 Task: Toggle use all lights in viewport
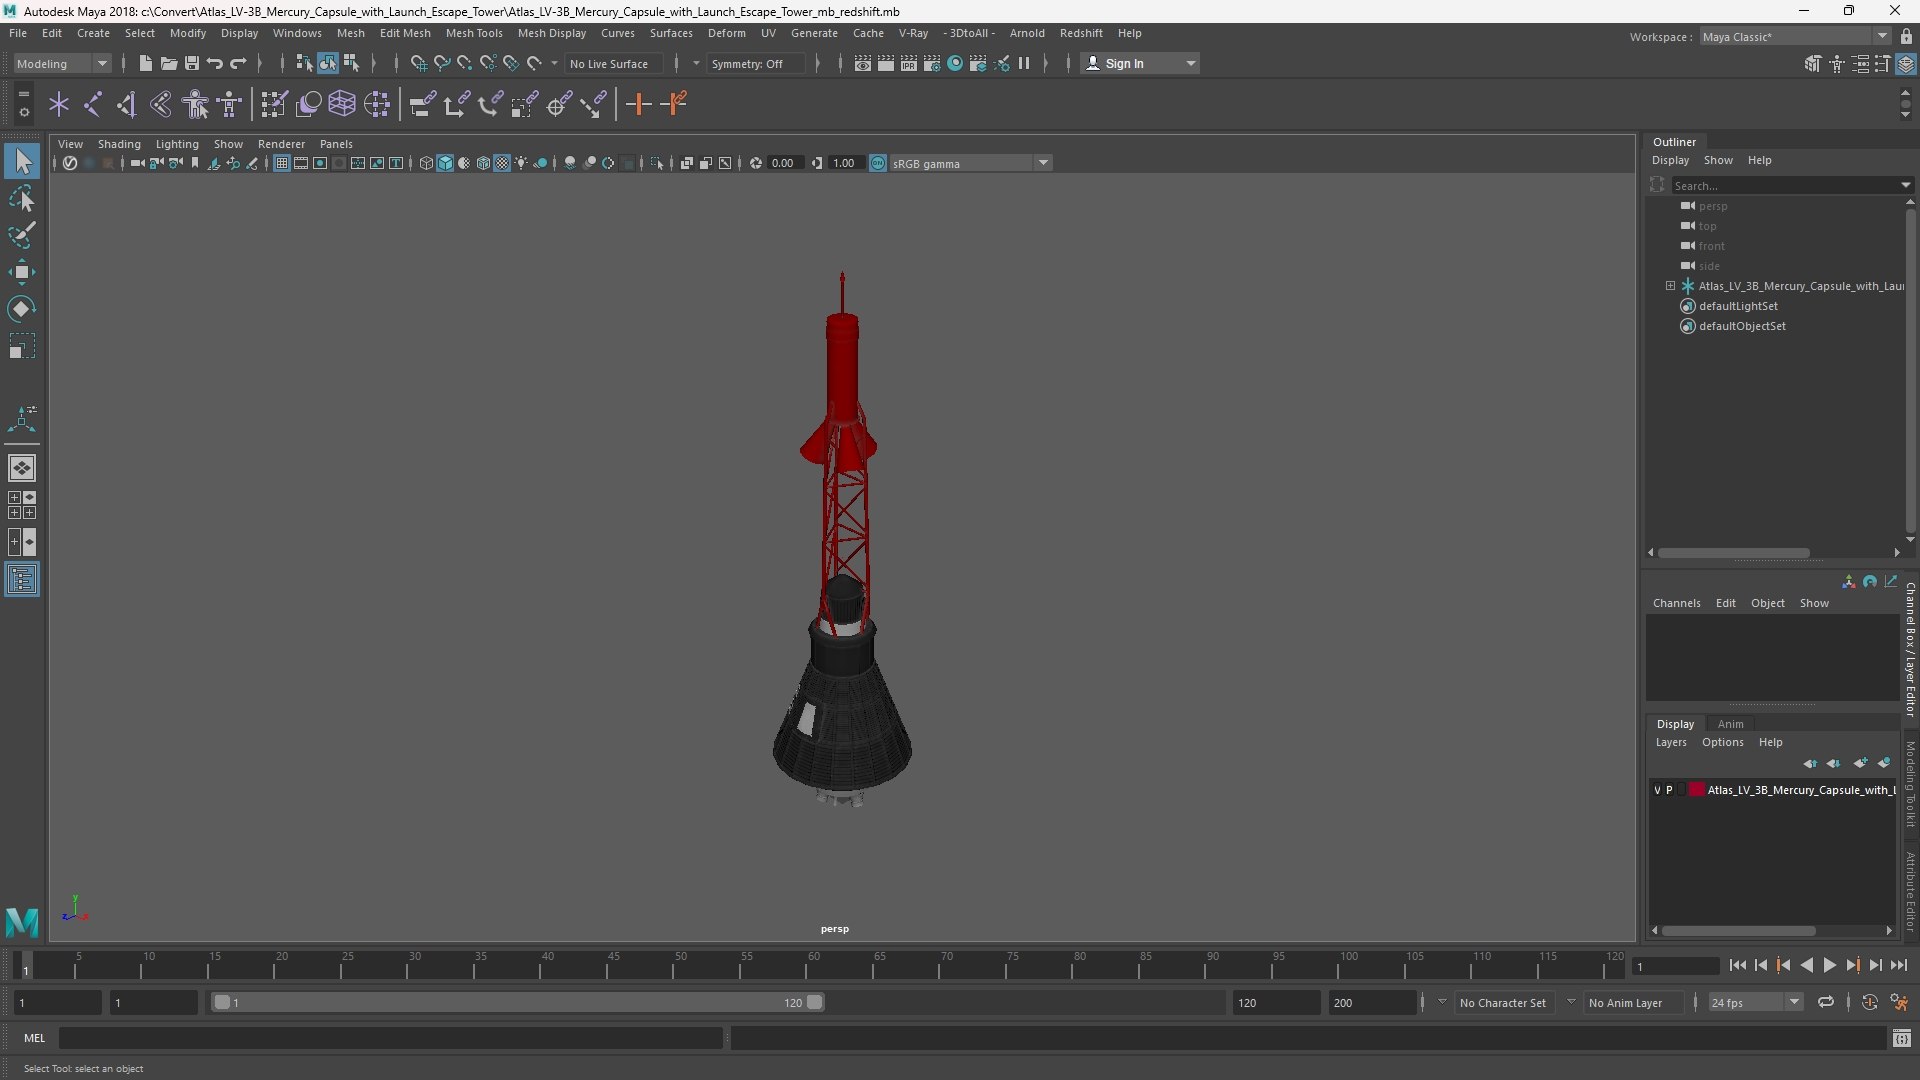521,163
